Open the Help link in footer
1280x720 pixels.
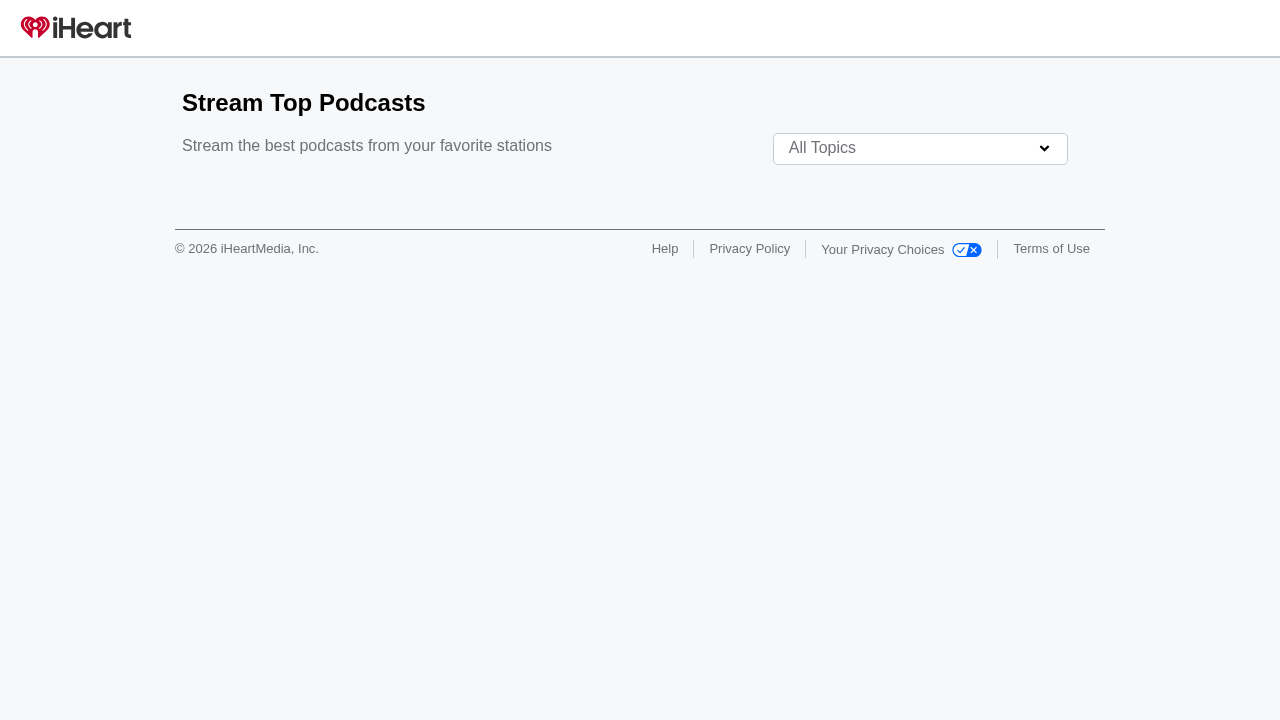(x=664, y=249)
